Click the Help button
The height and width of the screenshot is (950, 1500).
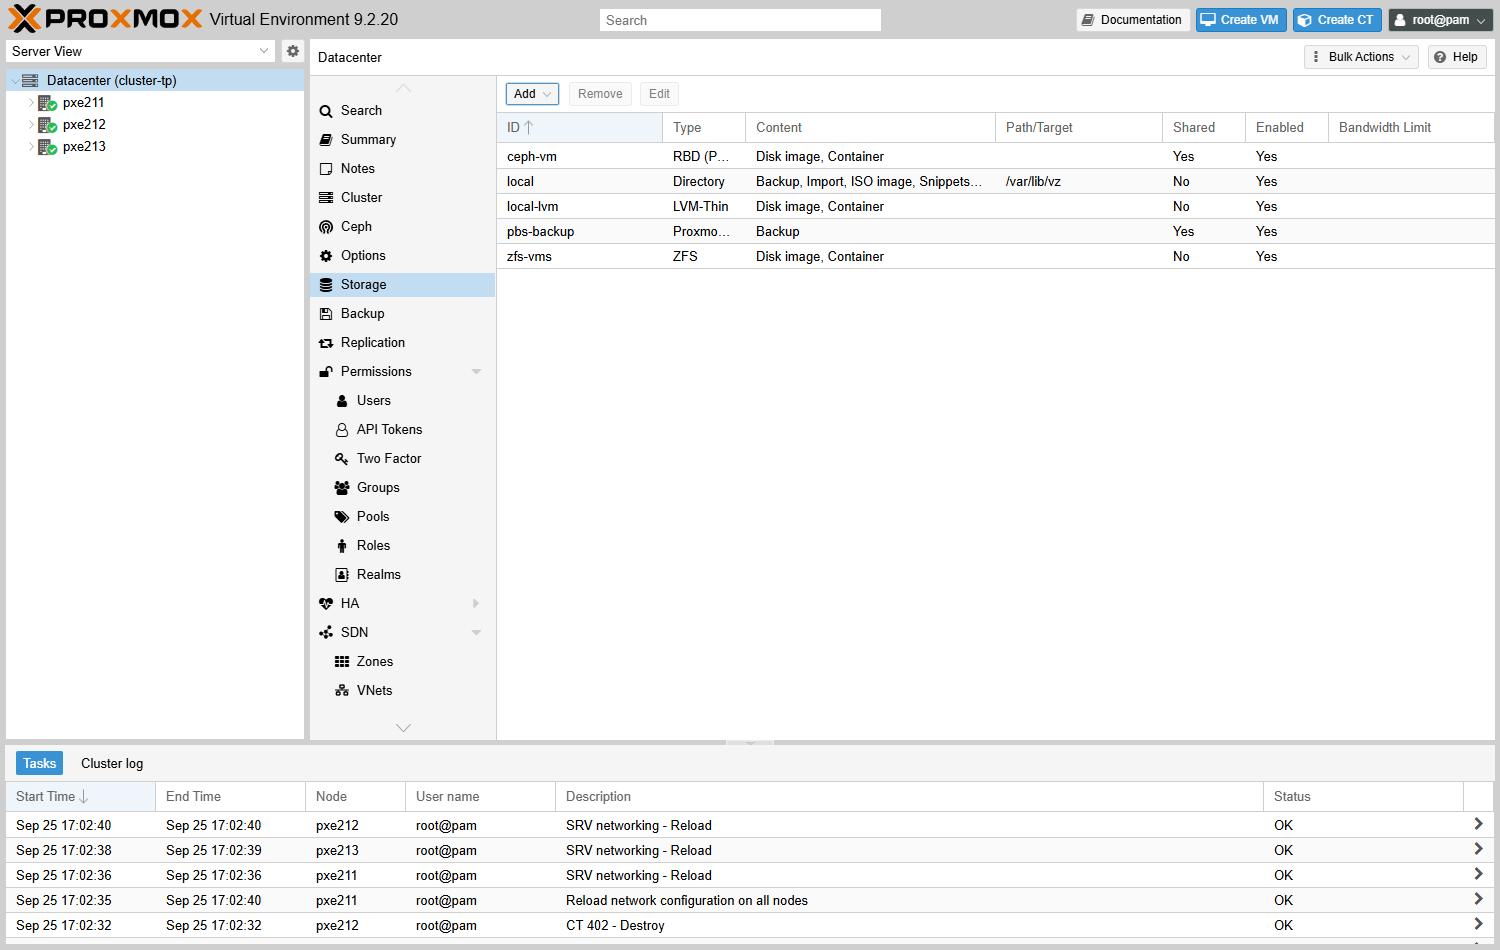tap(1457, 57)
